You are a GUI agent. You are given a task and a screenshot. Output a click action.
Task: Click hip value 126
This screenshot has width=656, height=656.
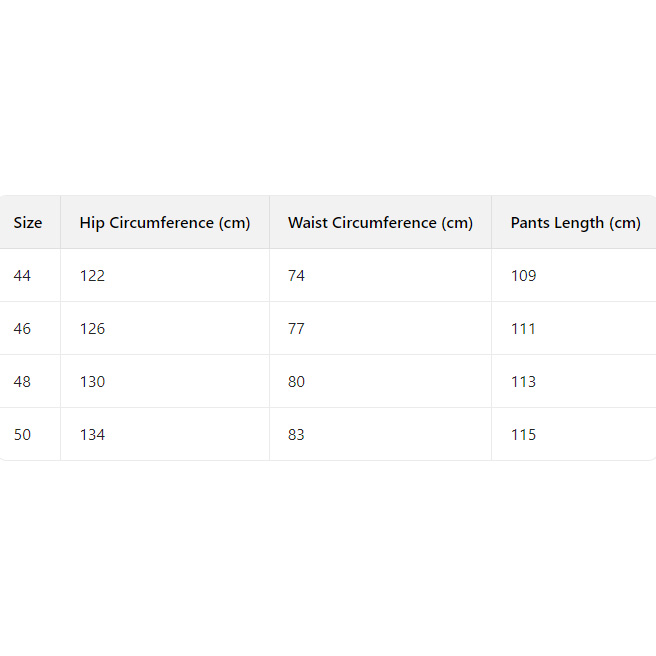tap(92, 329)
